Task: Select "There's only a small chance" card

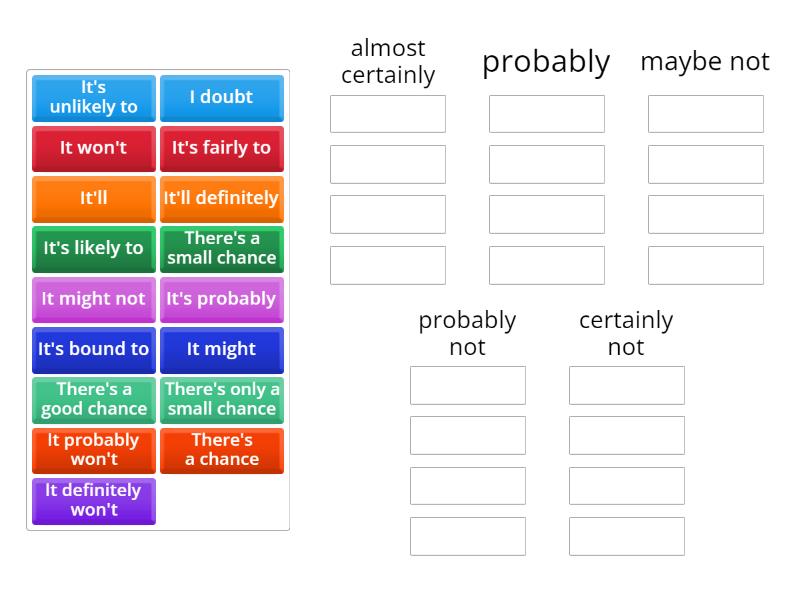Action: tap(221, 401)
